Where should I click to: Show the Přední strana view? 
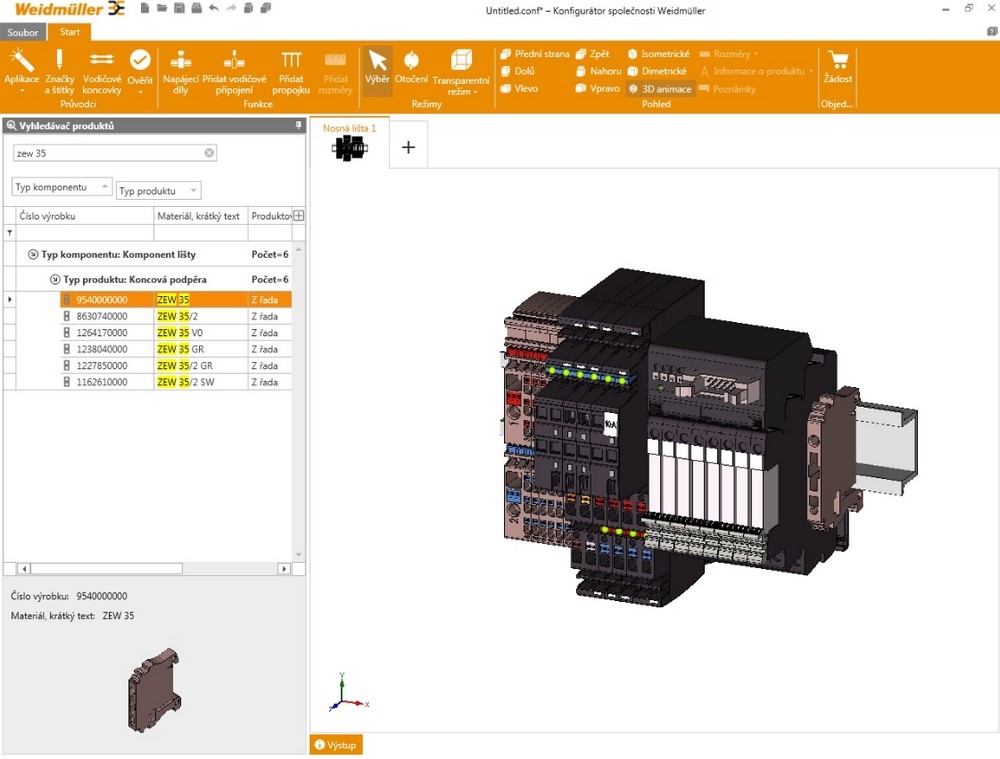click(534, 54)
